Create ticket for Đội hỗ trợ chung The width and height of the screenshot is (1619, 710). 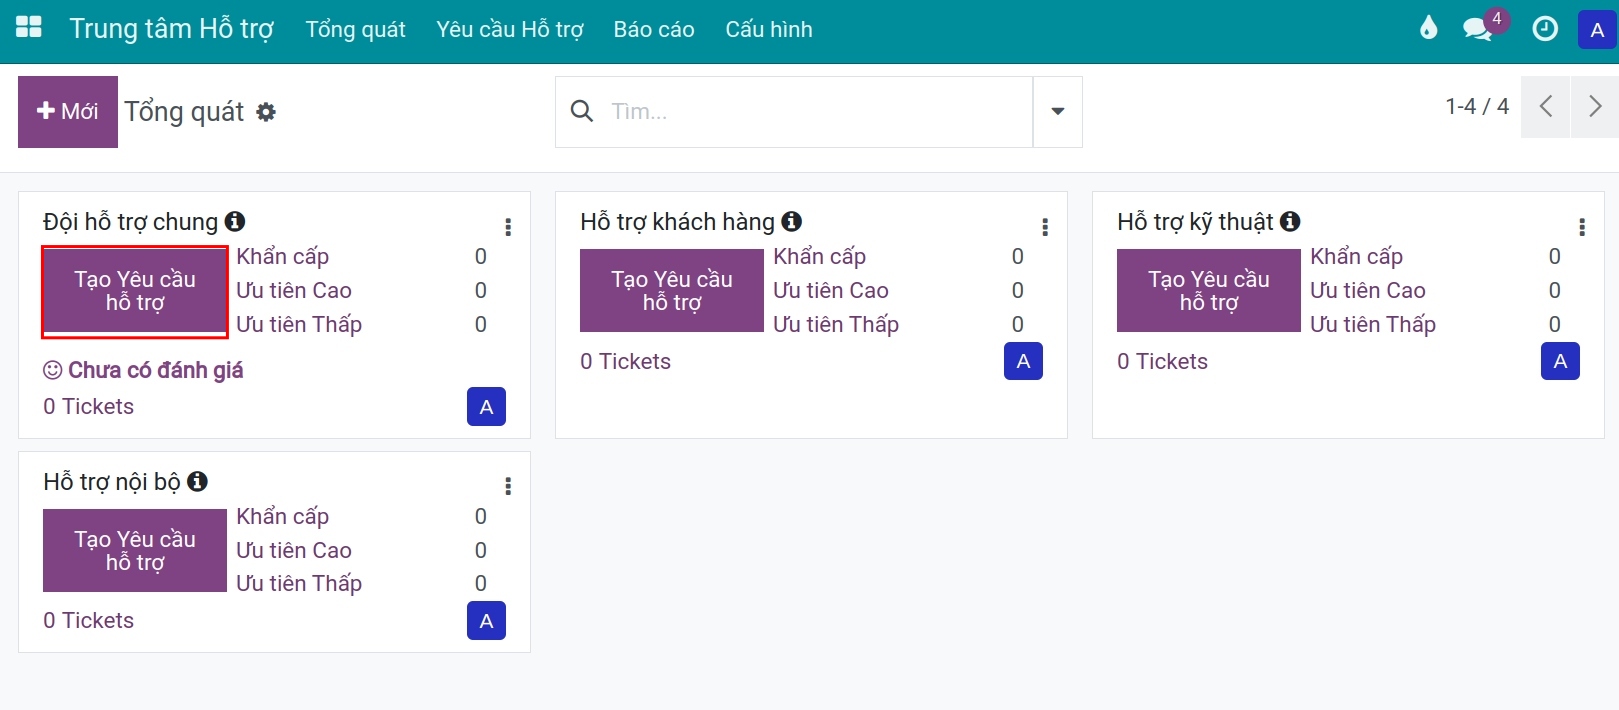point(135,291)
